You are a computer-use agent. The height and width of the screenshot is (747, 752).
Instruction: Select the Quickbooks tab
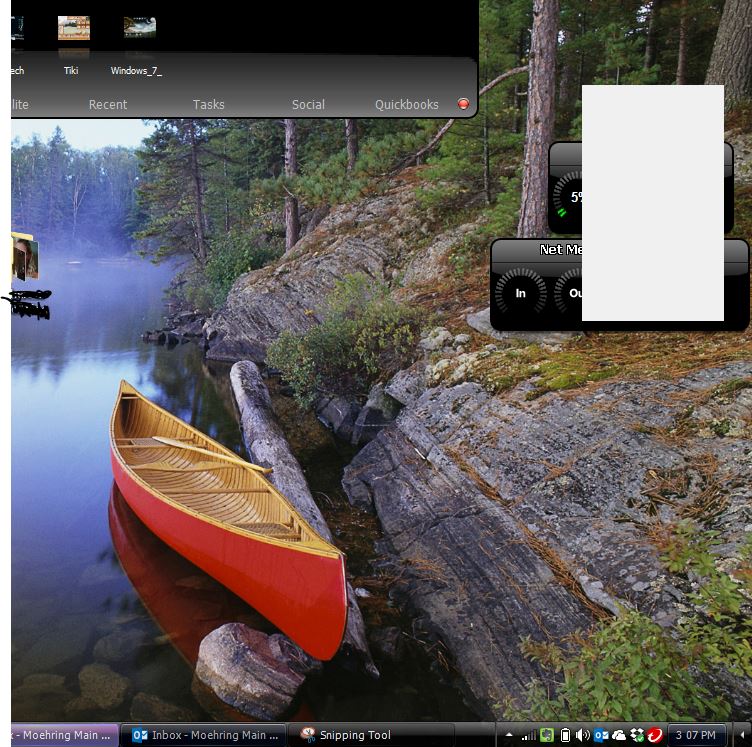tap(406, 104)
